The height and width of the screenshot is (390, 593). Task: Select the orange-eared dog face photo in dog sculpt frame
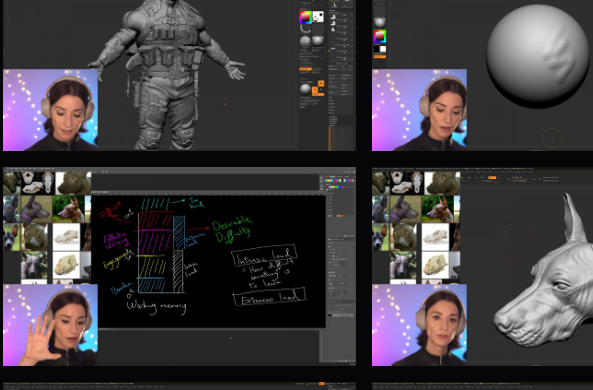coord(380,237)
